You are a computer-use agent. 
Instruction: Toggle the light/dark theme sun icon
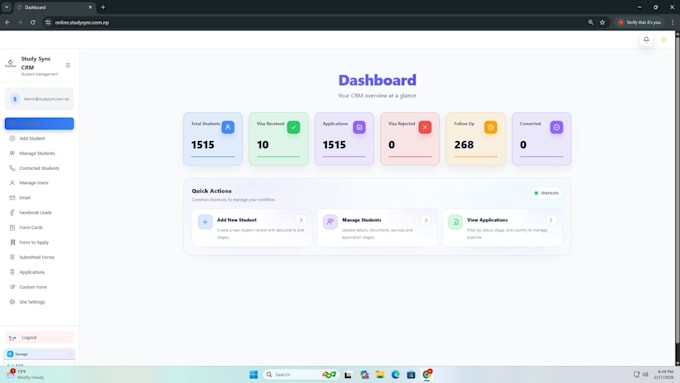tap(664, 39)
